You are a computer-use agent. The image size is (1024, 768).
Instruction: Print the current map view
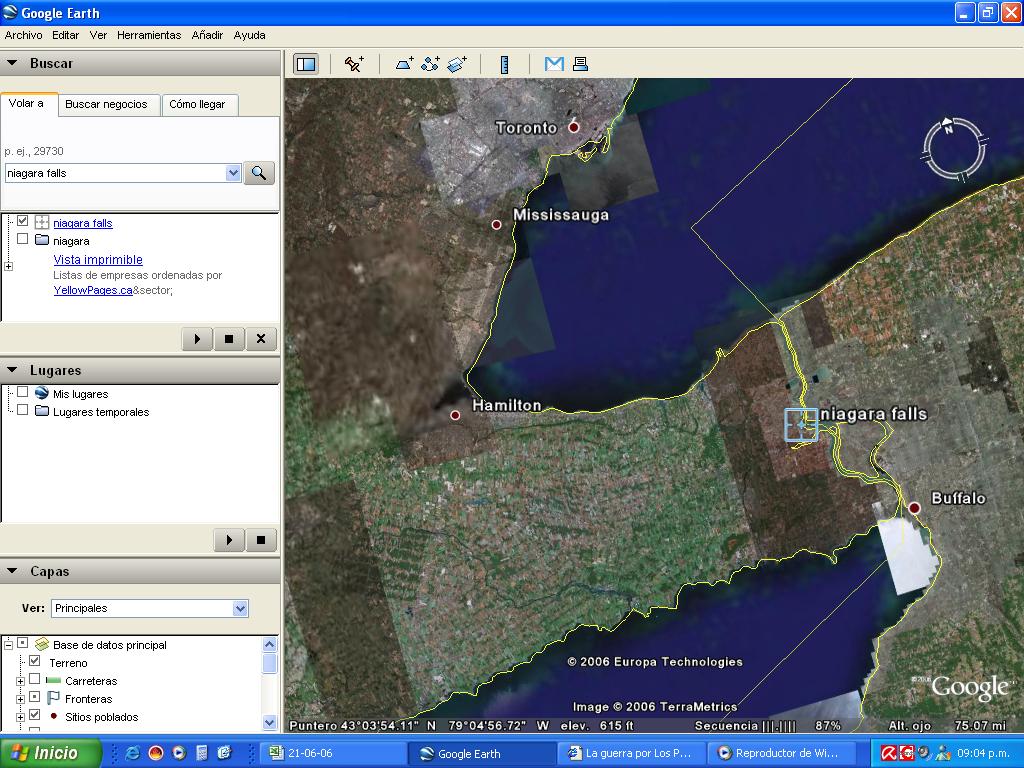point(580,64)
